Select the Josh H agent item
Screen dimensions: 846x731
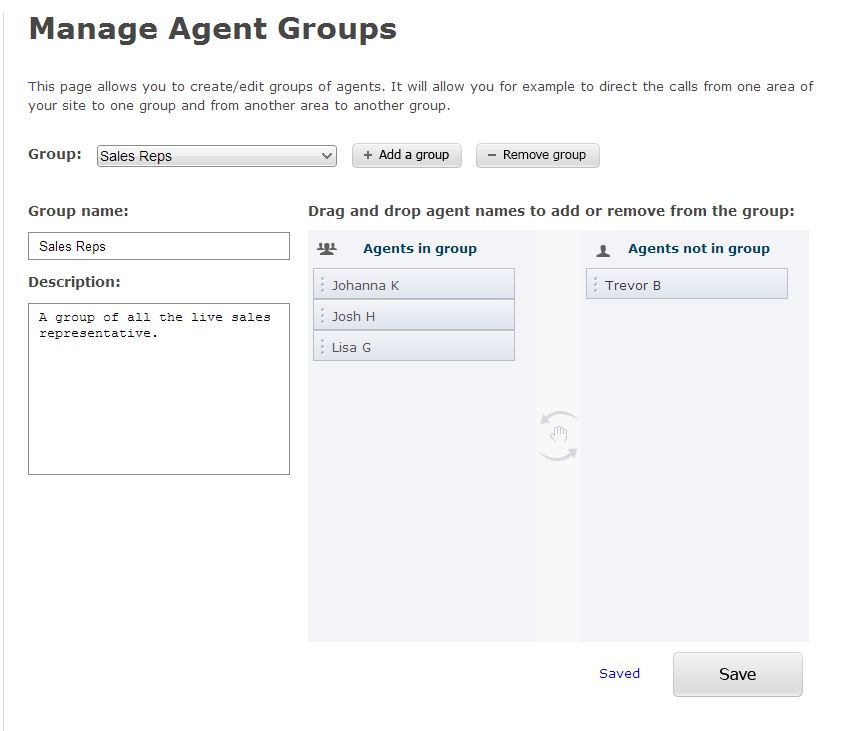point(414,315)
